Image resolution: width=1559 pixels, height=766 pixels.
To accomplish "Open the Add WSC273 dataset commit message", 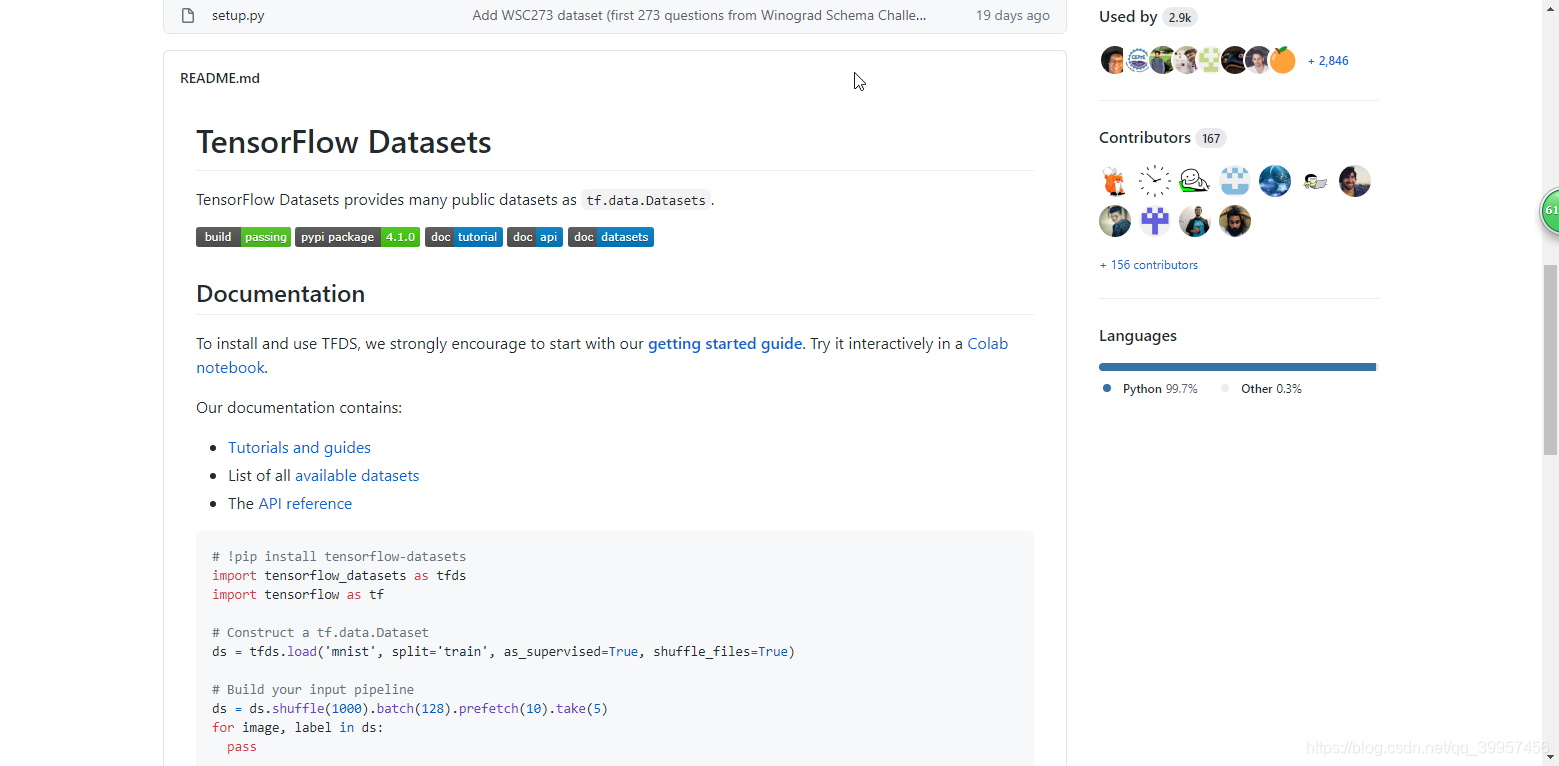I will [x=699, y=16].
